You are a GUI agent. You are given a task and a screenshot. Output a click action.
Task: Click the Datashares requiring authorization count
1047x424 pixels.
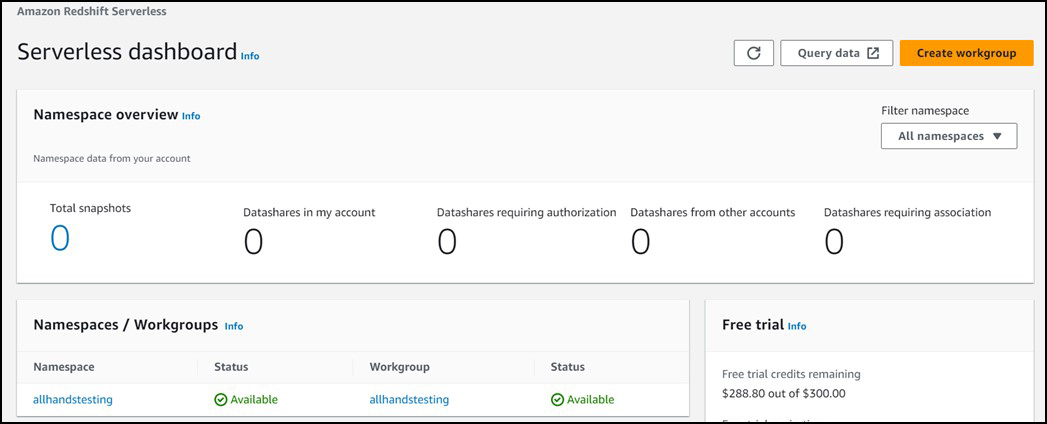pyautogui.click(x=447, y=241)
